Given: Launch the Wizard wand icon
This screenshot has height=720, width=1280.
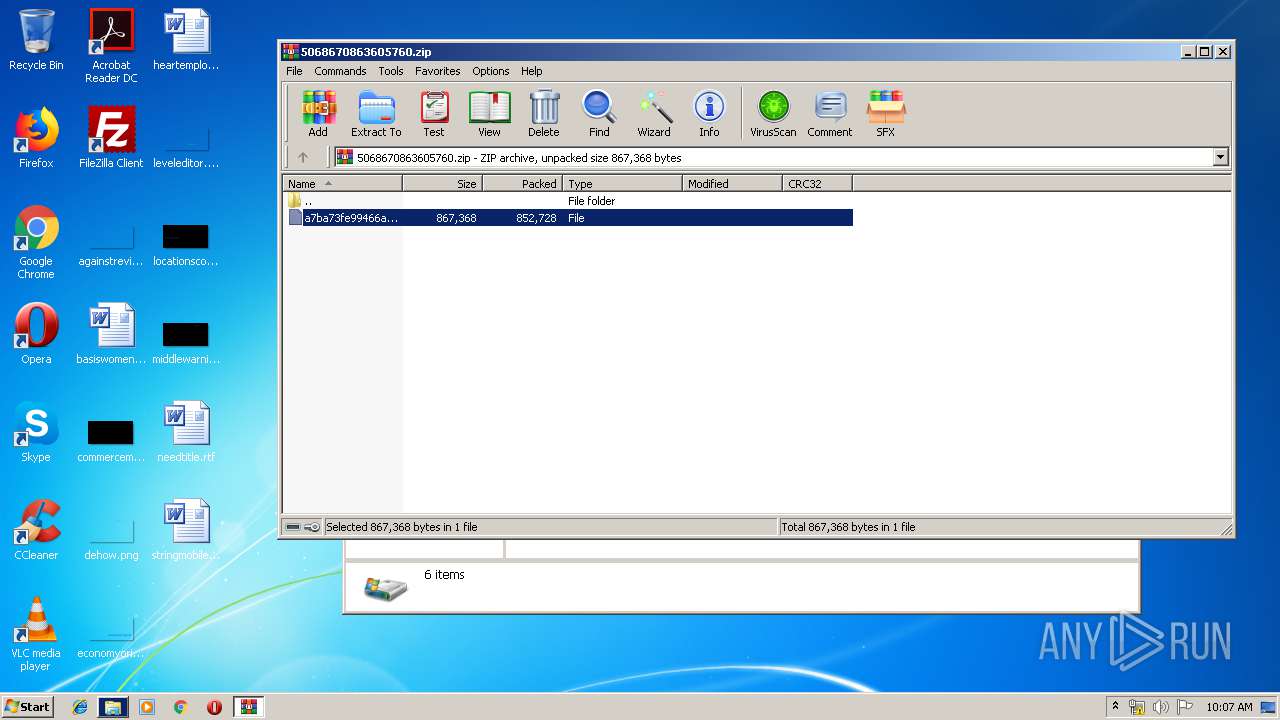Looking at the screenshot, I should tap(654, 113).
